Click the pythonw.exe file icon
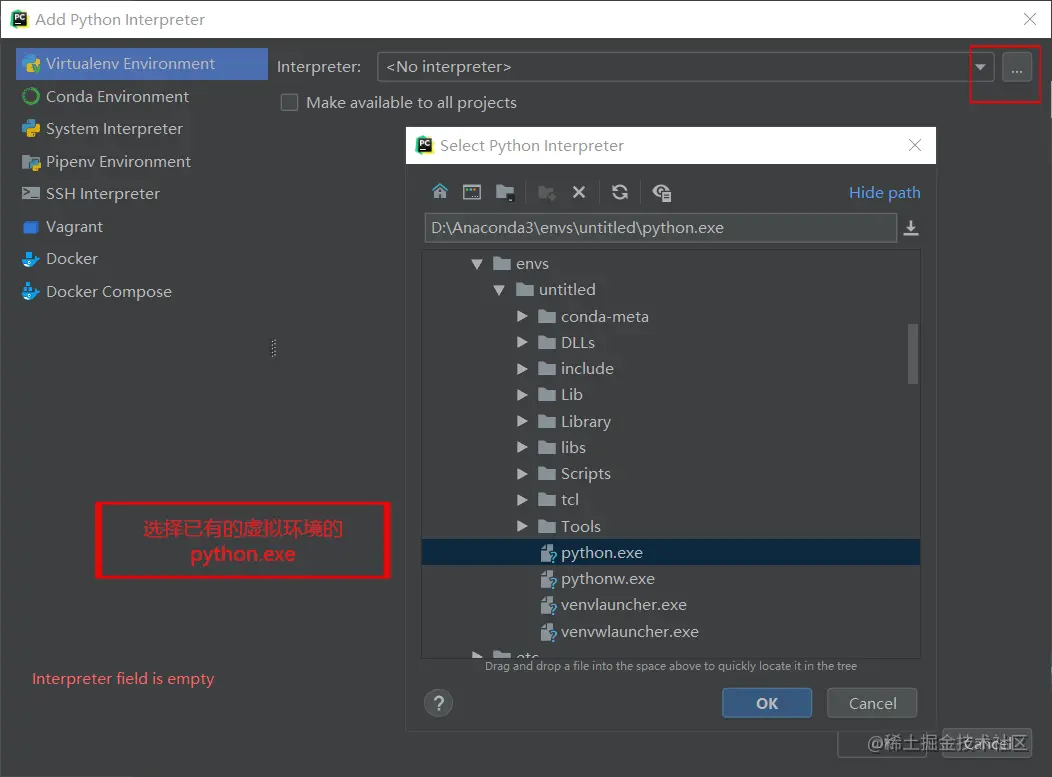 (x=548, y=579)
